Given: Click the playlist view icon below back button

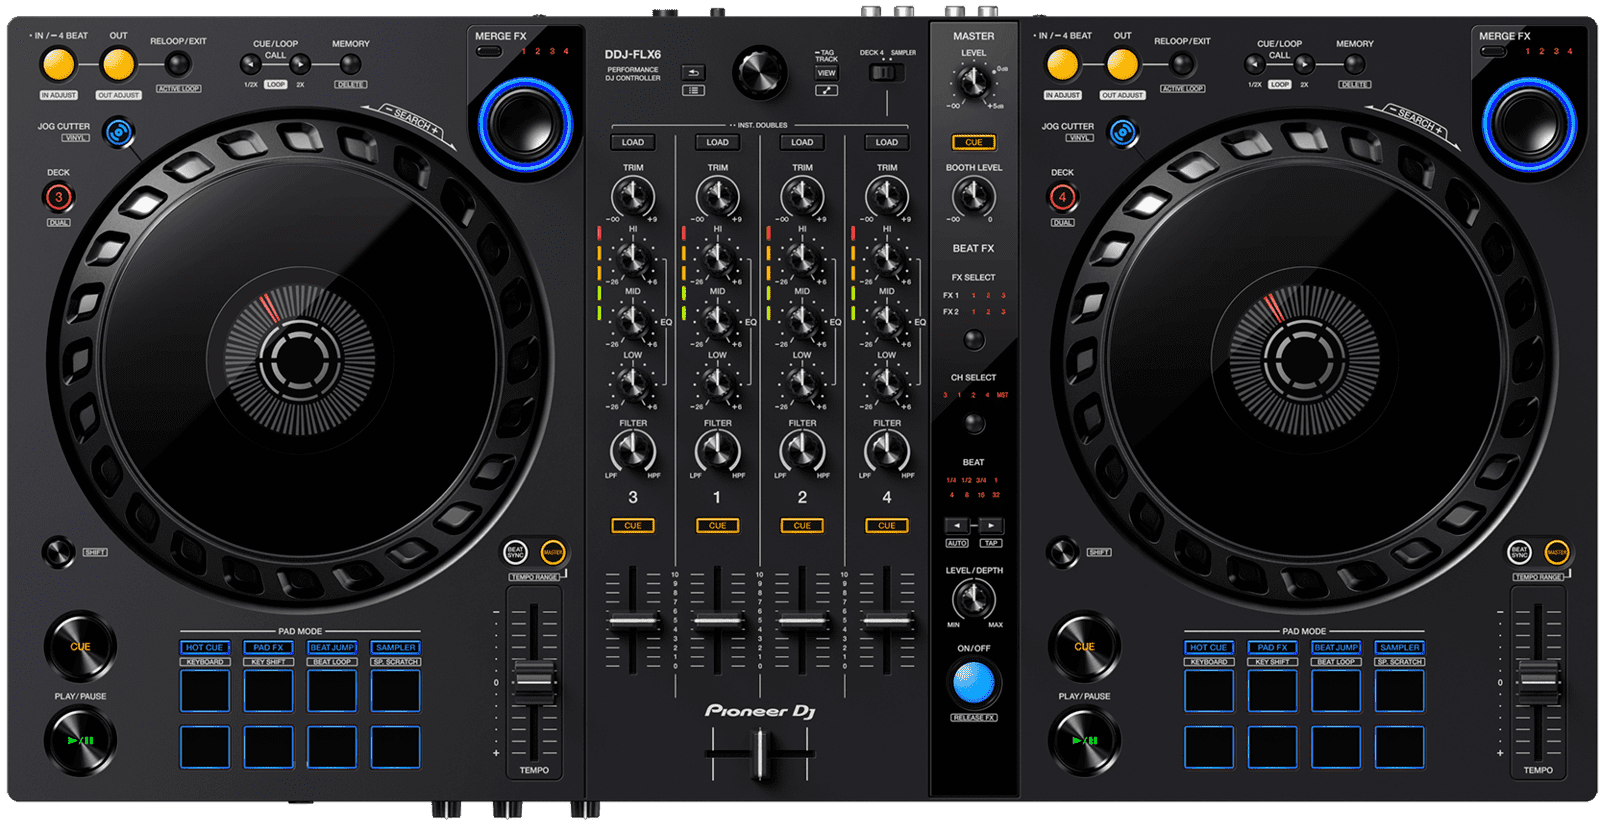Looking at the screenshot, I should (x=693, y=90).
